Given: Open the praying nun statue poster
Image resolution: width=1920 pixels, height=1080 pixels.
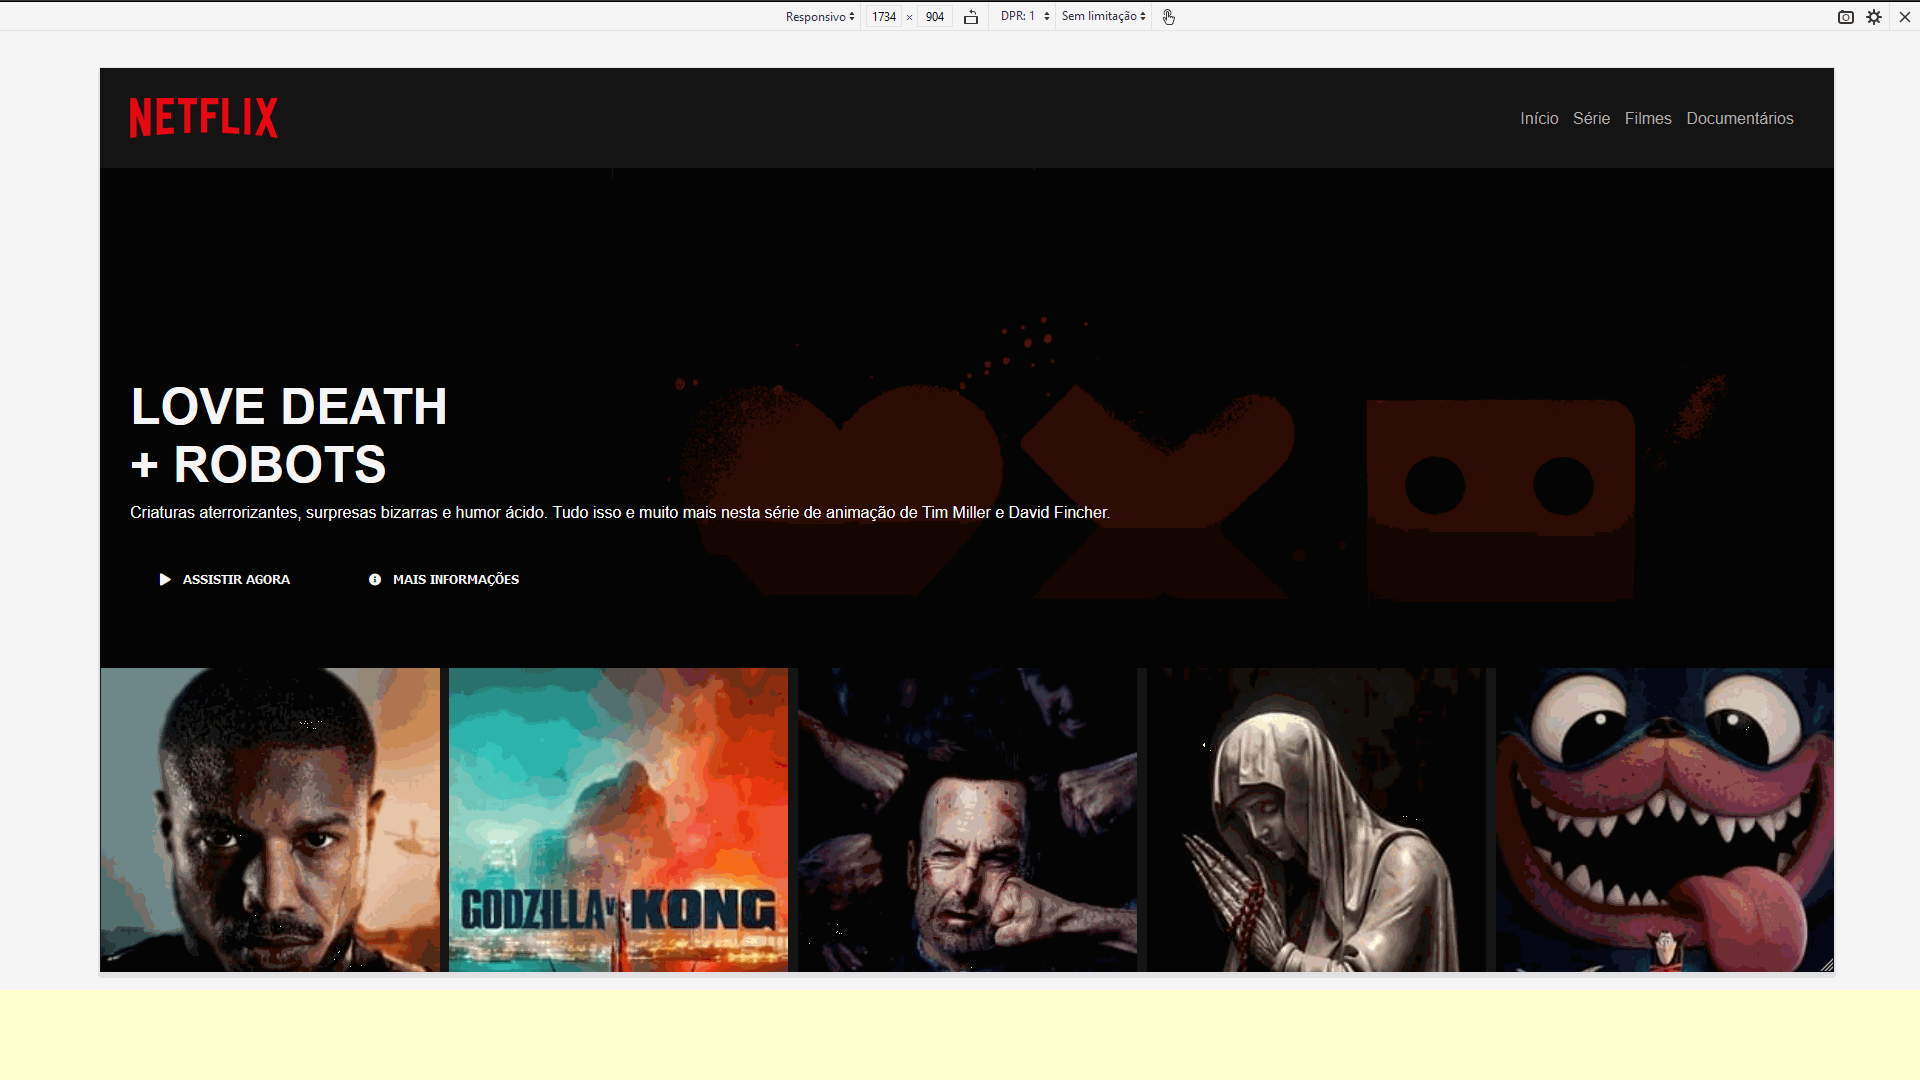Looking at the screenshot, I should coord(1315,820).
